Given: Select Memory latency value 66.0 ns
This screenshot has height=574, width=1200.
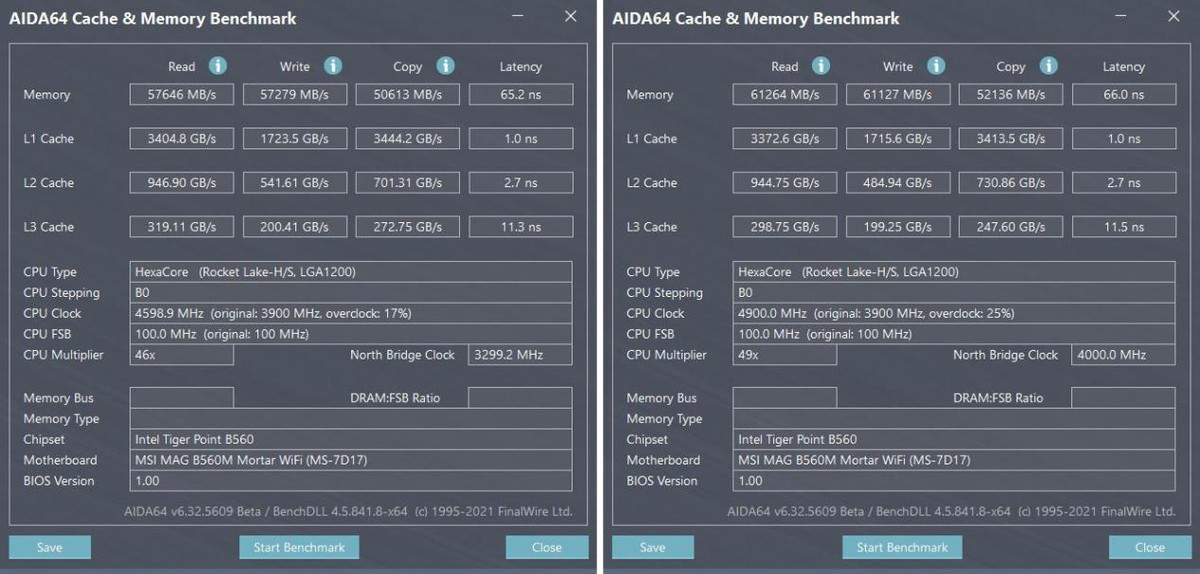Looking at the screenshot, I should click(1124, 94).
